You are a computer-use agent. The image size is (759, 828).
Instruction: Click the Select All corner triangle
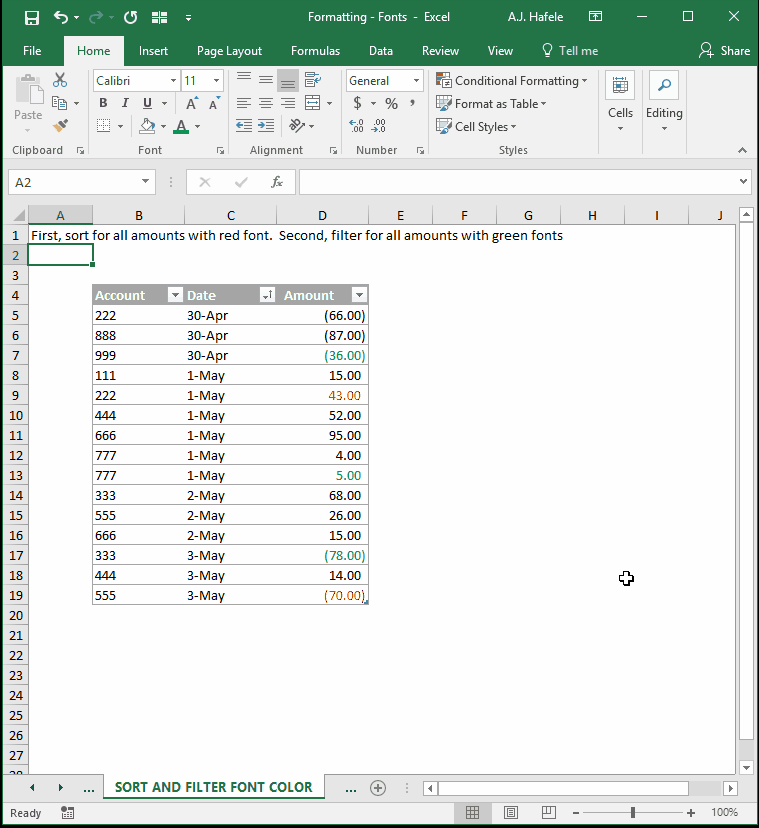[18, 215]
